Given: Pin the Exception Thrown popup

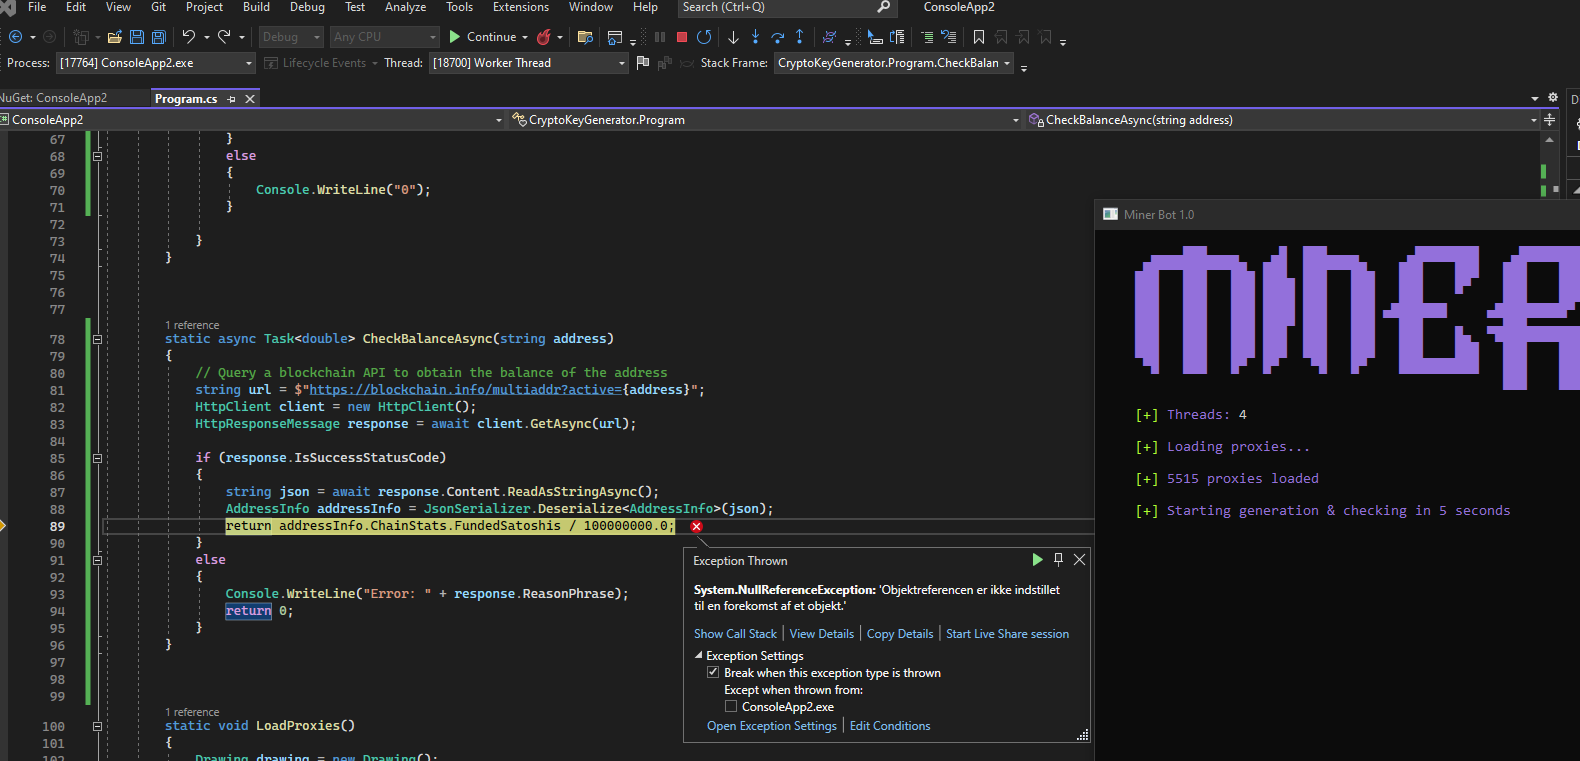Looking at the screenshot, I should coord(1058,560).
